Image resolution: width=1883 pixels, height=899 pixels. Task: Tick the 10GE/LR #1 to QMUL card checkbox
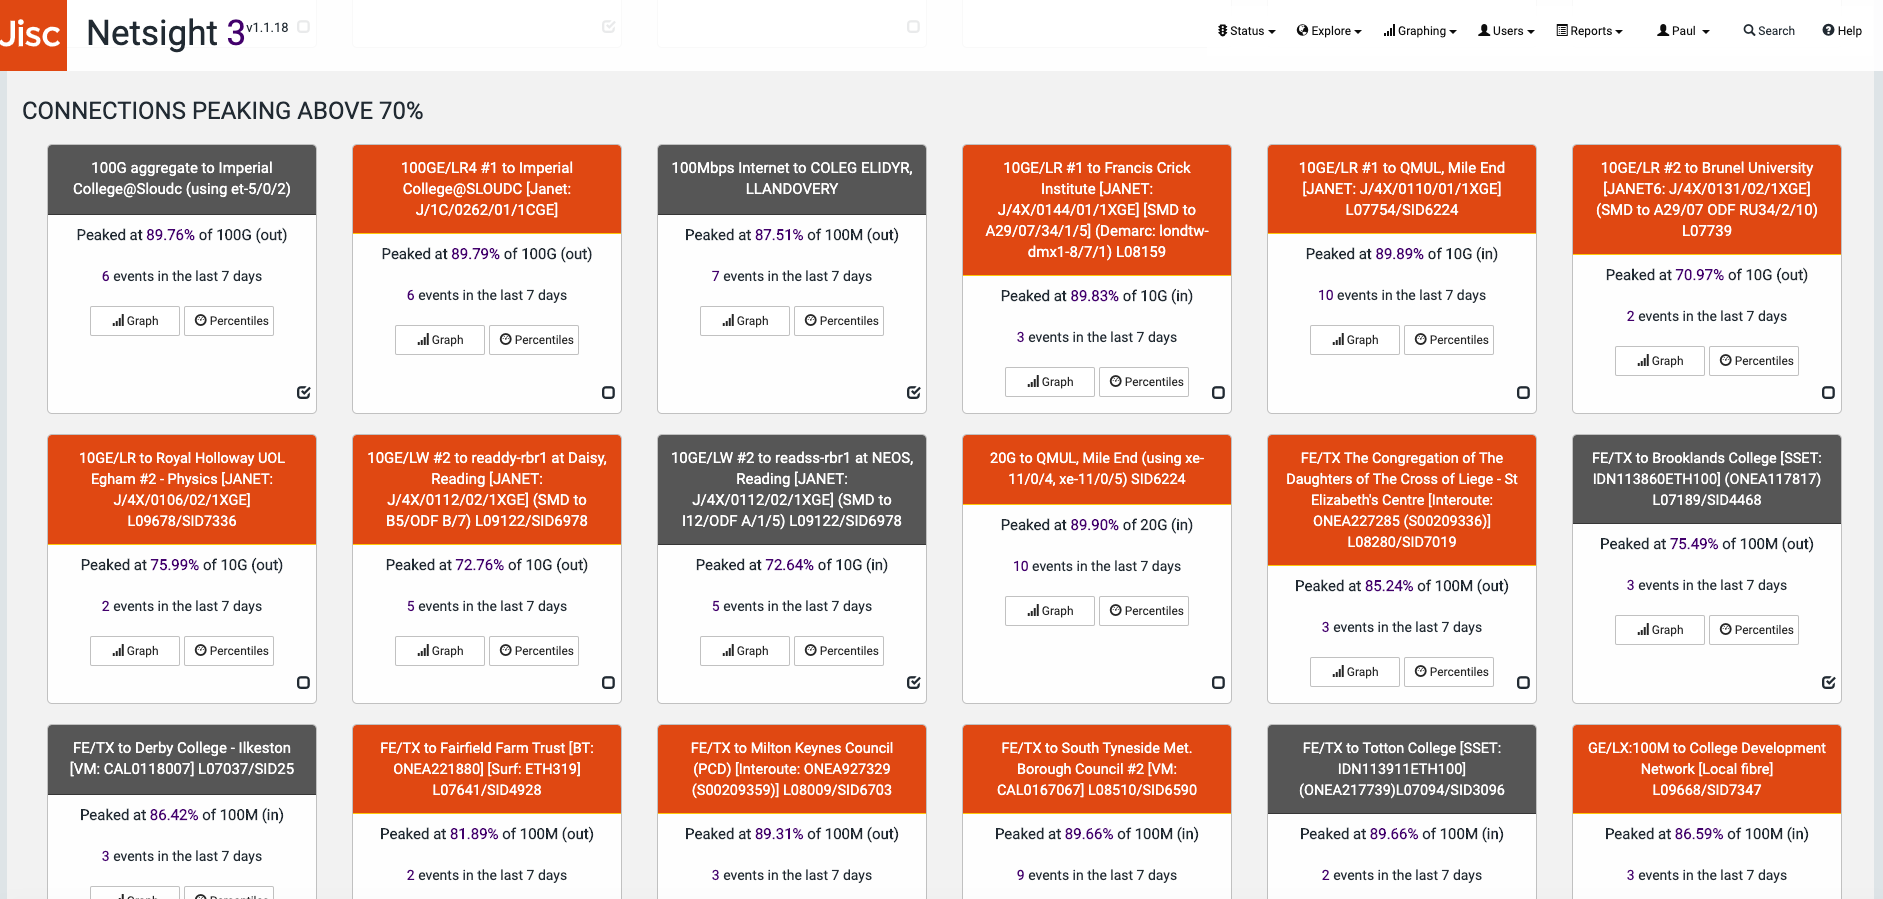coord(1523,393)
